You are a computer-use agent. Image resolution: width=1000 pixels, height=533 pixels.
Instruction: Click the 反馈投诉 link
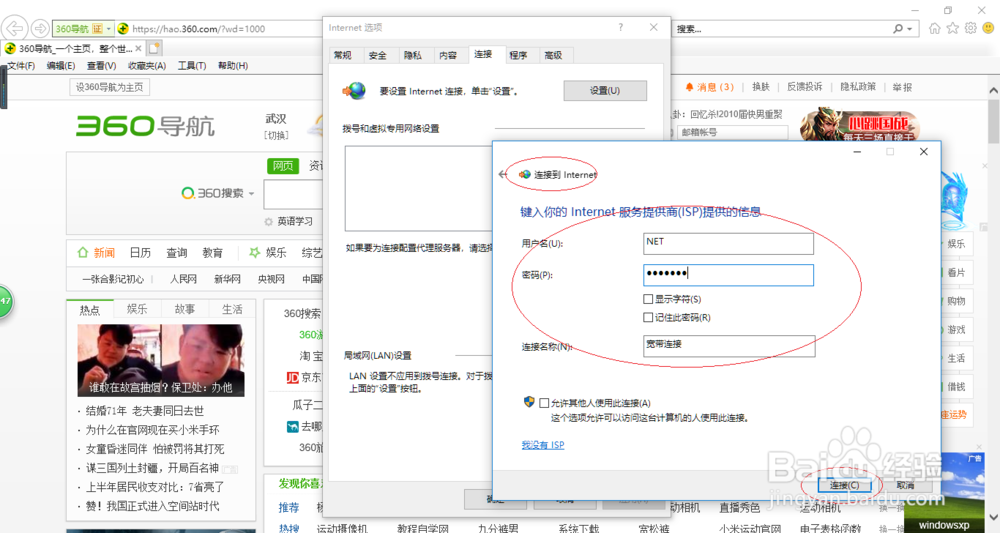click(x=804, y=87)
